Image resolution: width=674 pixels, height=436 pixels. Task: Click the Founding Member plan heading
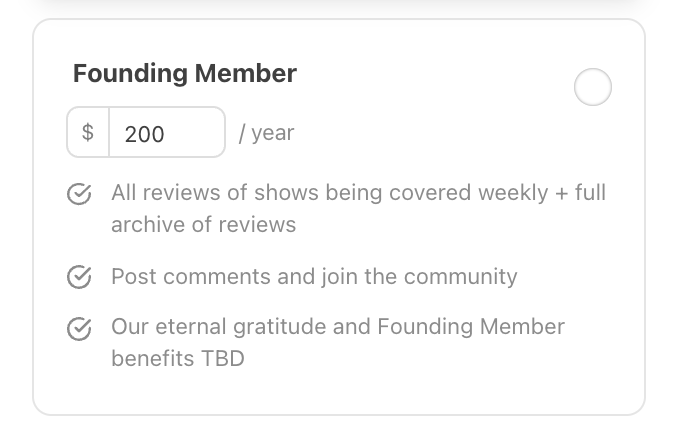coord(185,74)
